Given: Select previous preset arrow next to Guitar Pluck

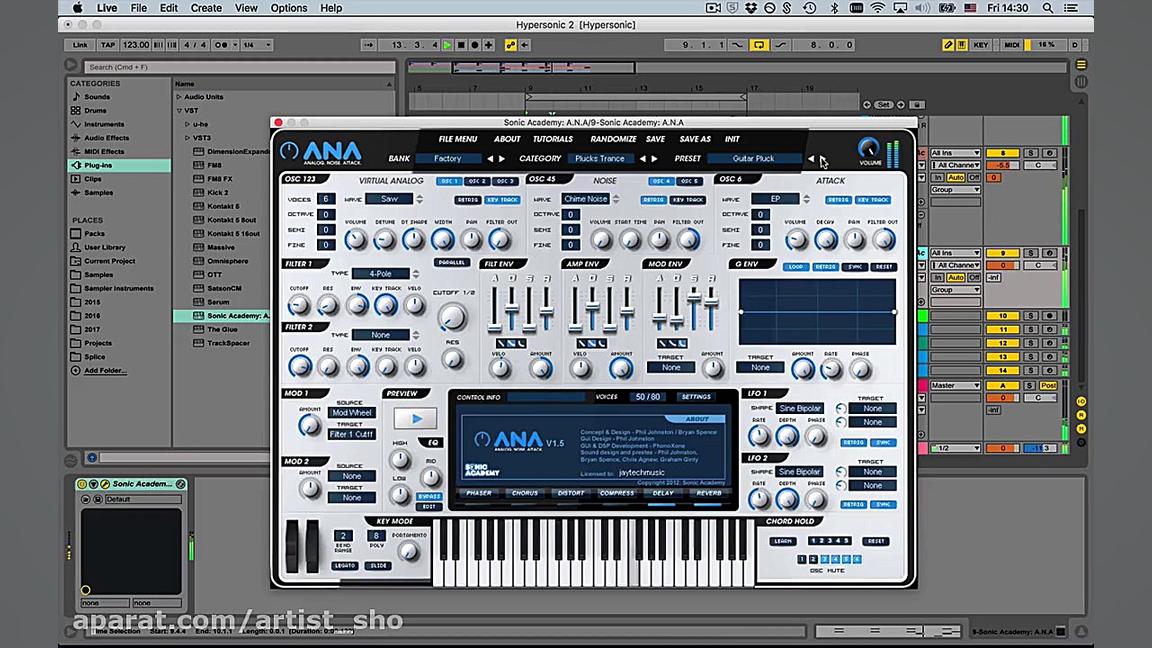Looking at the screenshot, I should coord(811,158).
